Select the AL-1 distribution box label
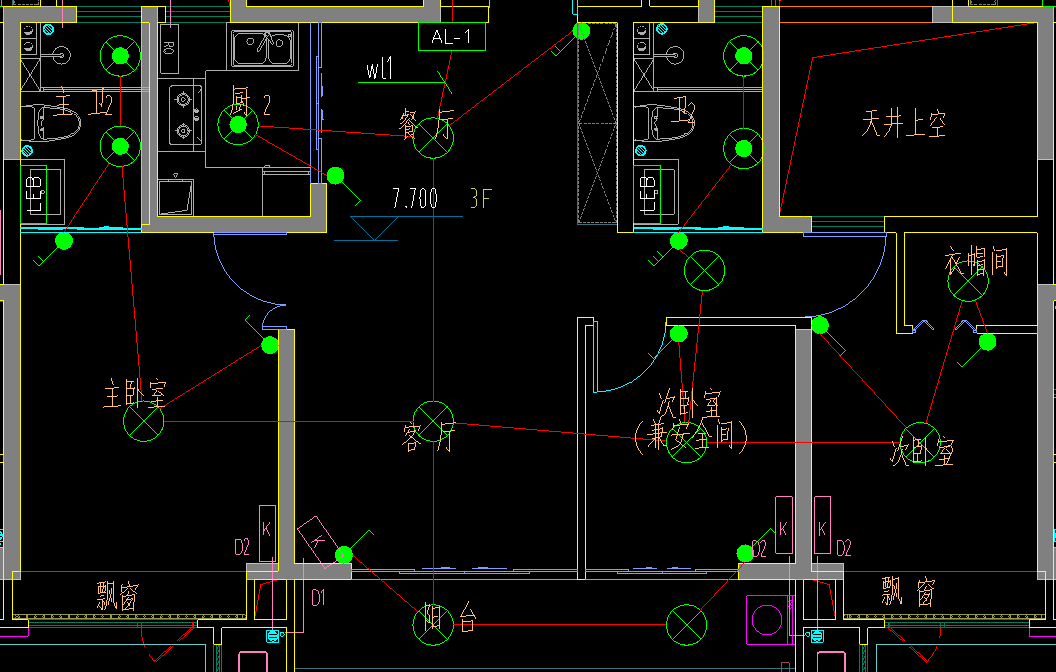1056x672 pixels. (x=451, y=36)
